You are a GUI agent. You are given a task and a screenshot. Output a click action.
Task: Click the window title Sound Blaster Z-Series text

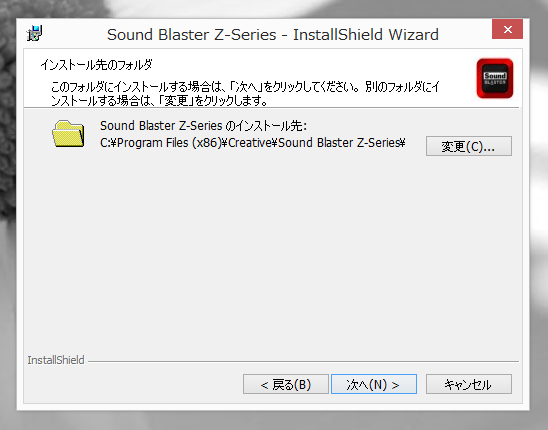point(192,35)
